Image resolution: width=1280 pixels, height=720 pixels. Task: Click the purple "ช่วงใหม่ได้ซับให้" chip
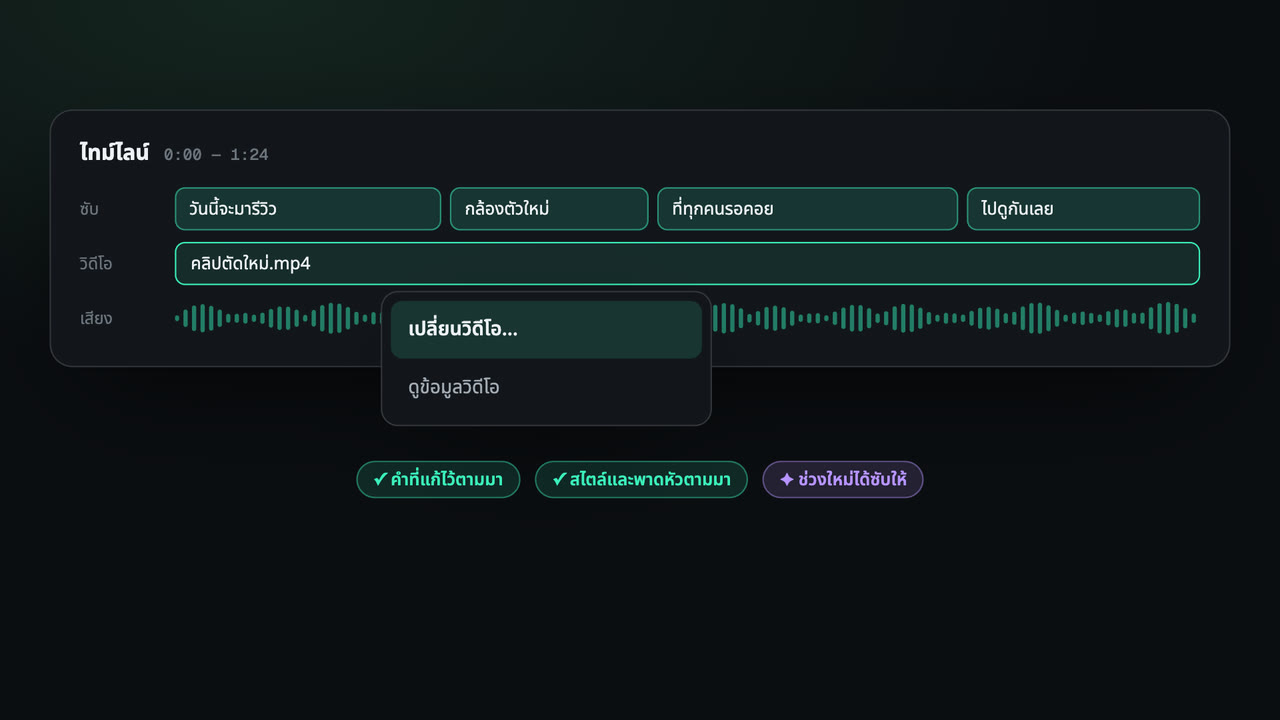tap(843, 480)
